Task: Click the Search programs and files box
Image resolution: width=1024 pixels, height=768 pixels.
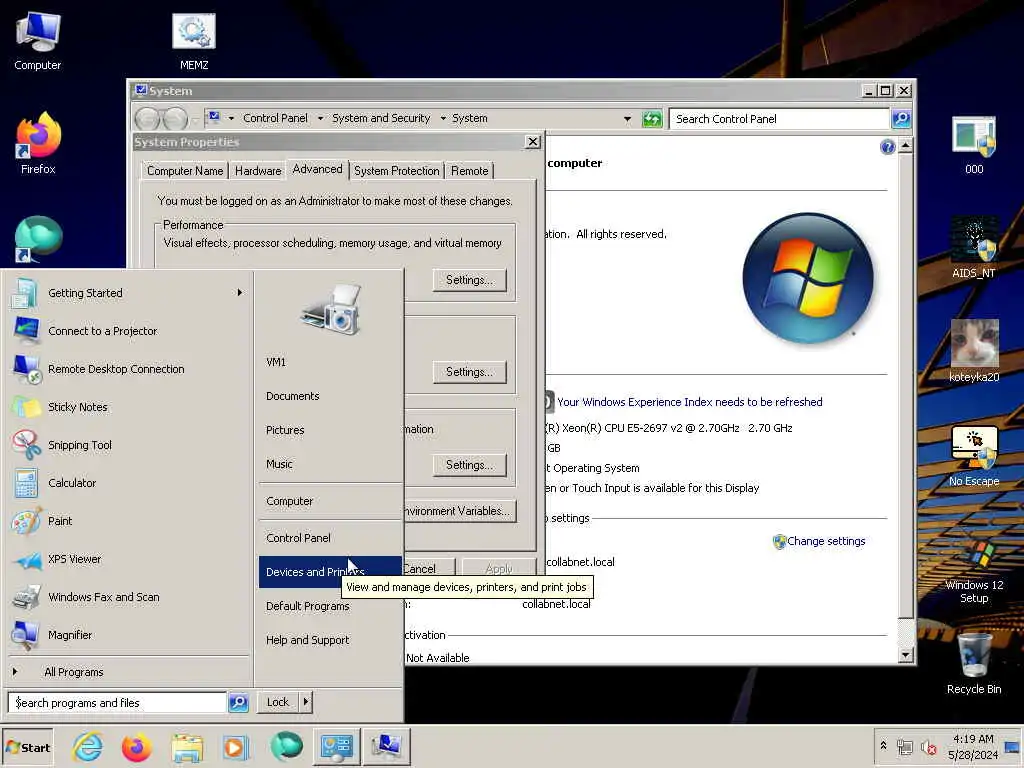Action: click(x=118, y=703)
